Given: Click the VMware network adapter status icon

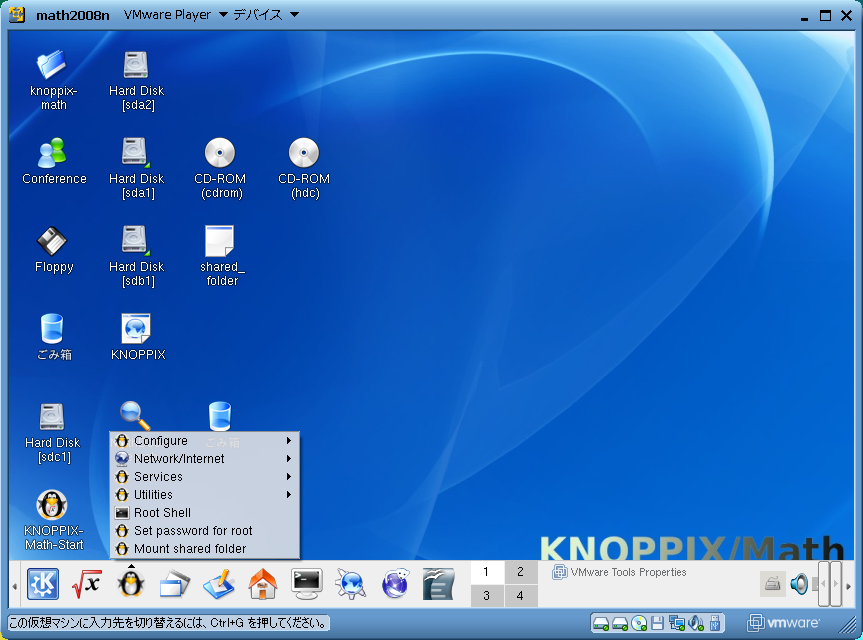Looking at the screenshot, I should 676,623.
